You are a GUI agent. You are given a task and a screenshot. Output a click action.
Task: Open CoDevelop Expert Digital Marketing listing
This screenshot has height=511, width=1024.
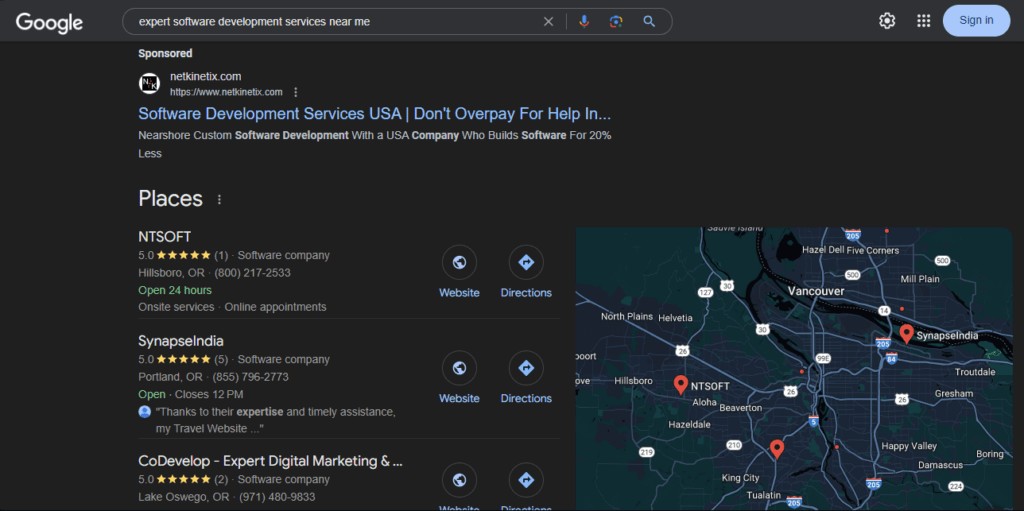point(270,461)
